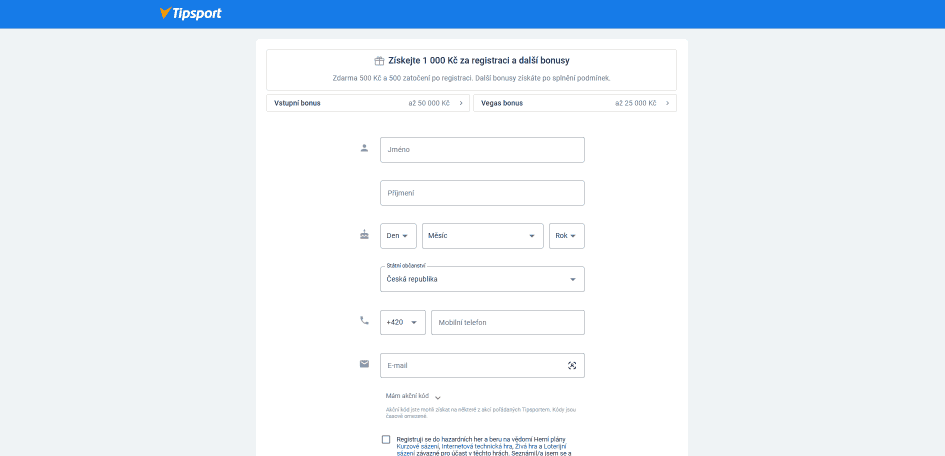This screenshot has height=456, width=945.
Task: Tick the Registruji se do hazardních her checkbox
Action: coord(386,440)
